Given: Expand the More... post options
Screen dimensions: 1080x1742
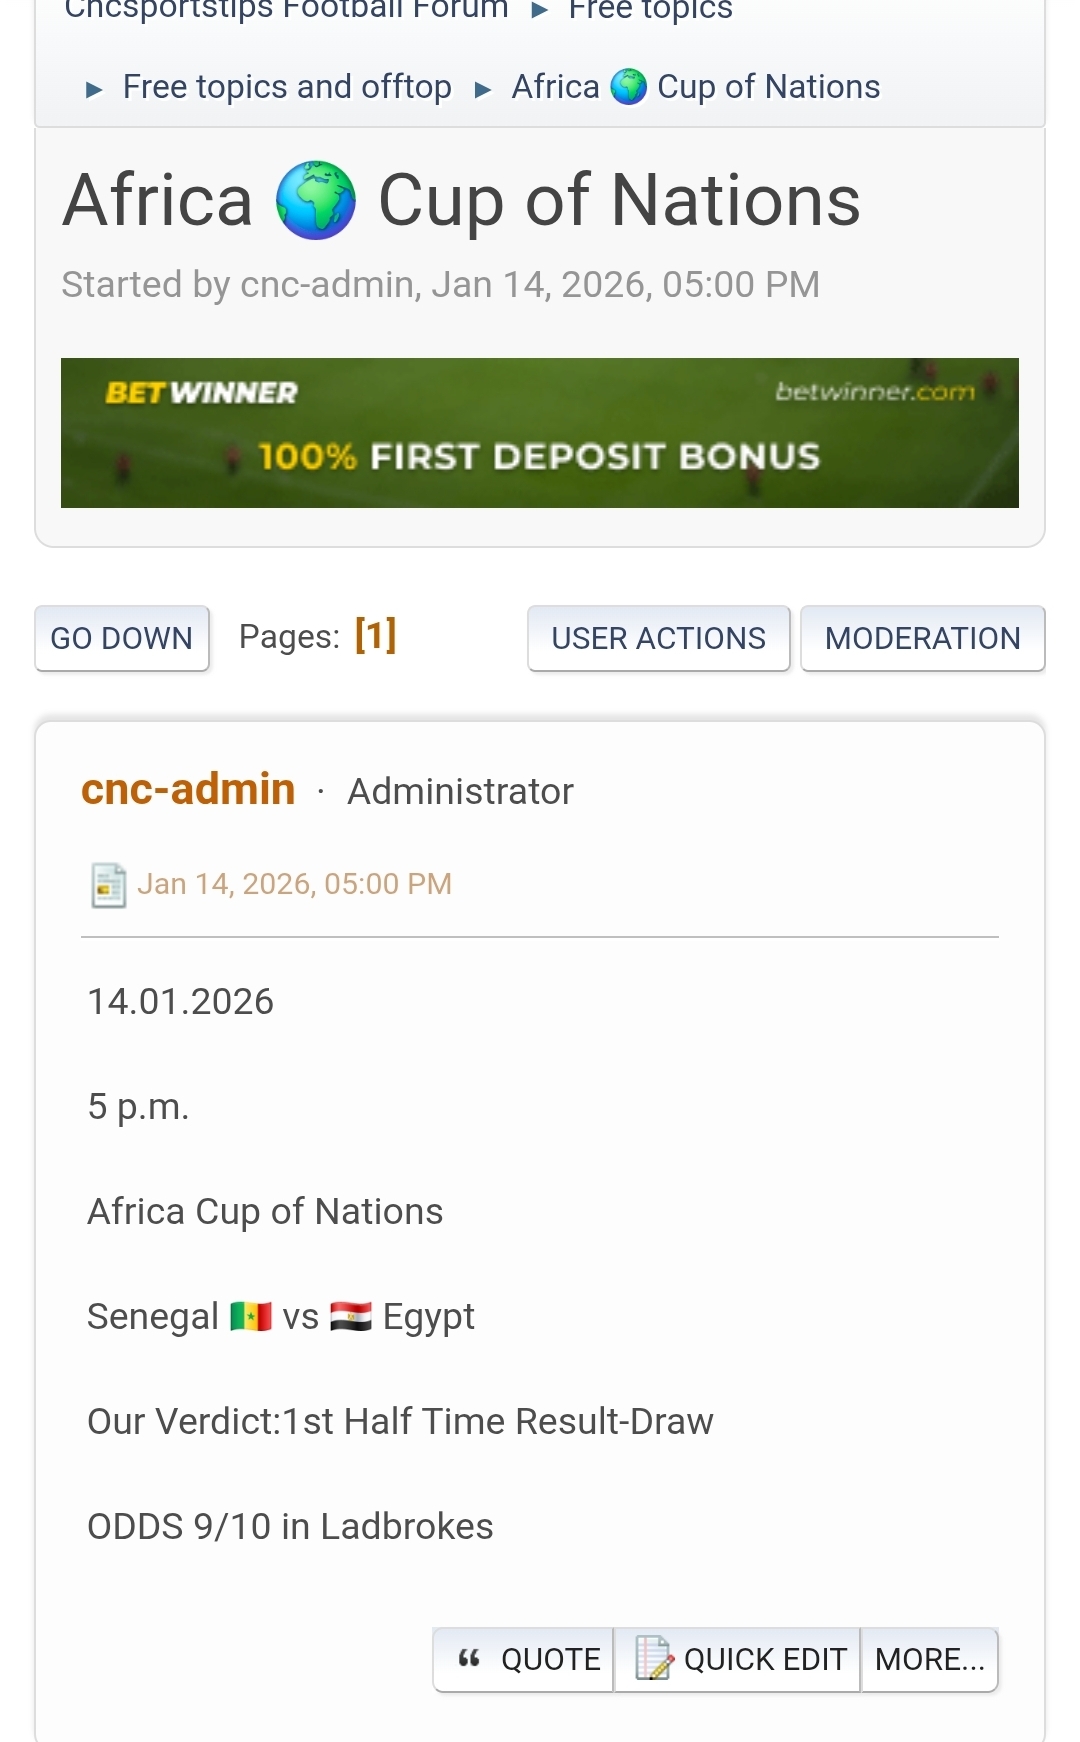Looking at the screenshot, I should click(x=929, y=1659).
